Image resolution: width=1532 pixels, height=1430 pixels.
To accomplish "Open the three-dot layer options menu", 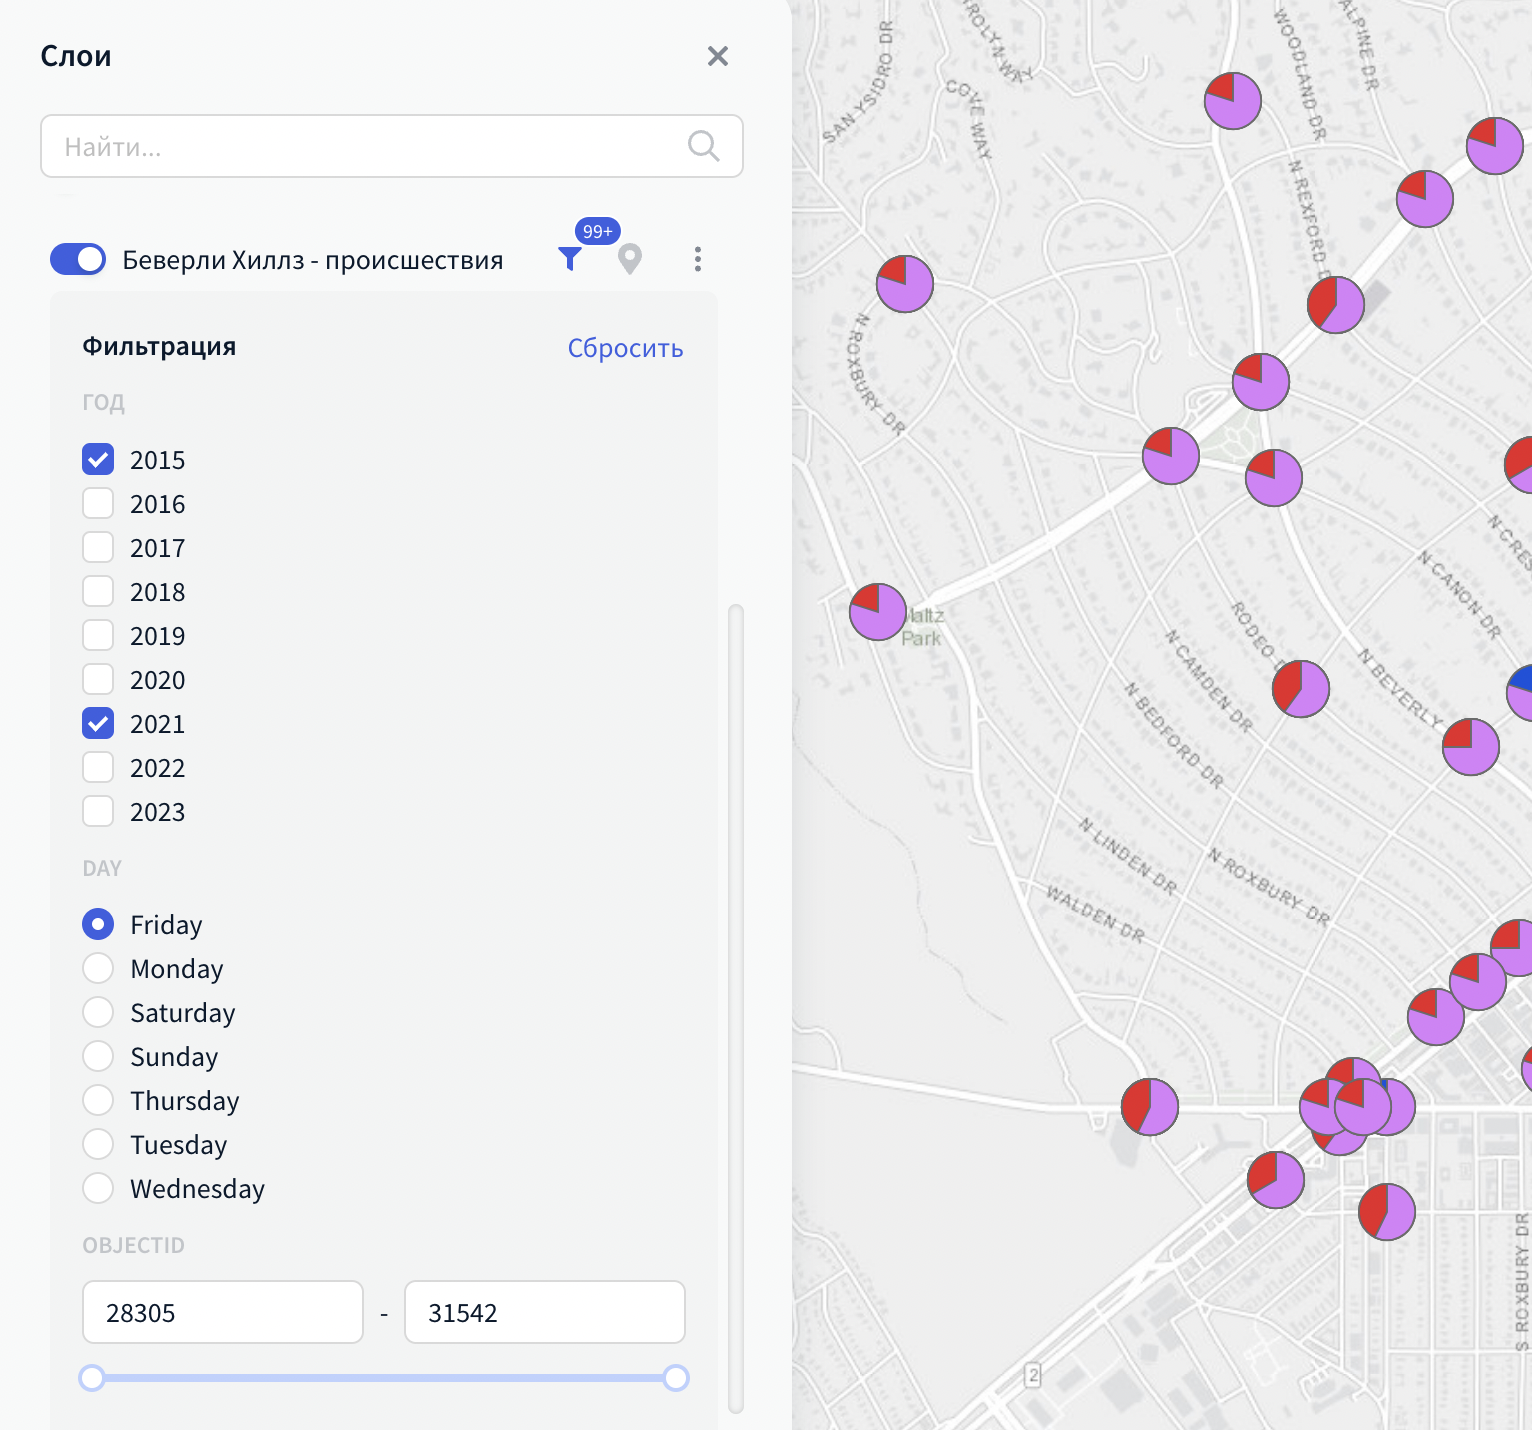I will tap(697, 259).
